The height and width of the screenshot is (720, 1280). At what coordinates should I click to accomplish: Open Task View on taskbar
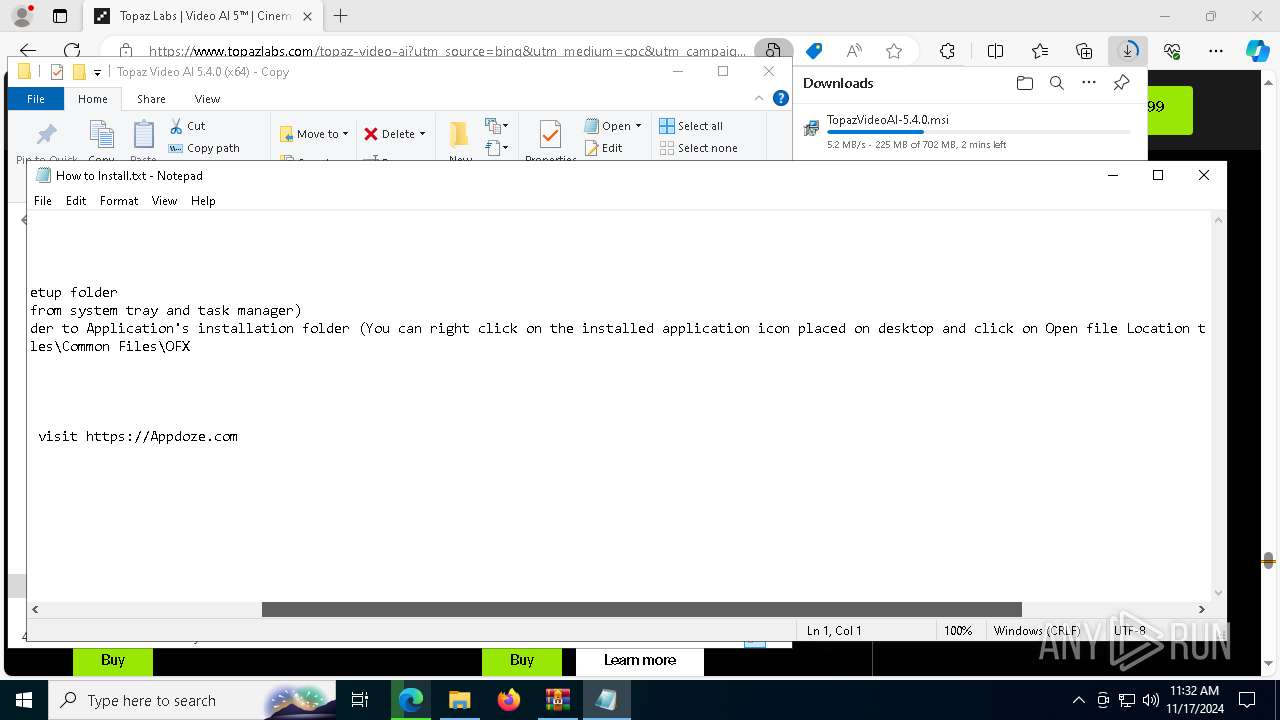(360, 700)
